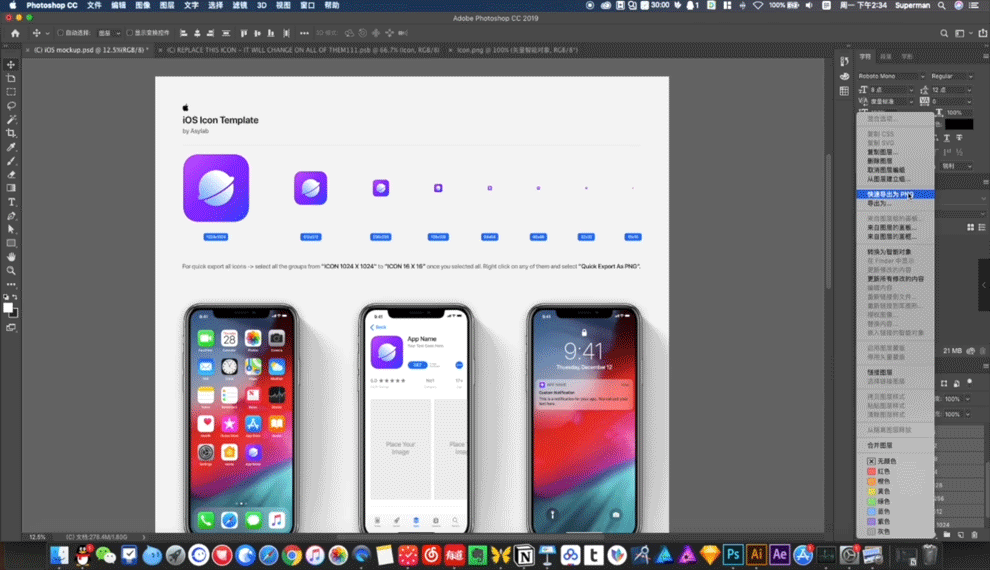Click the new group folder icon in Layers panel

[946, 534]
